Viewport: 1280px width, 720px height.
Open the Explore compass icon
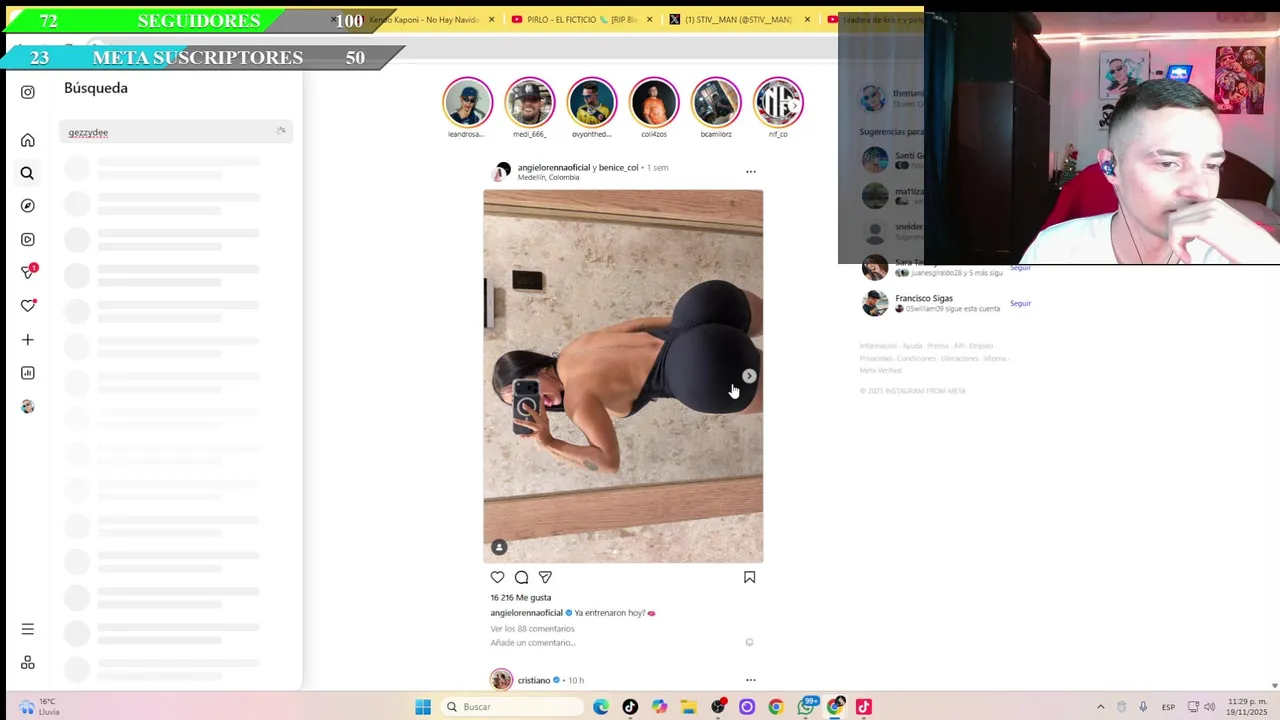28,206
